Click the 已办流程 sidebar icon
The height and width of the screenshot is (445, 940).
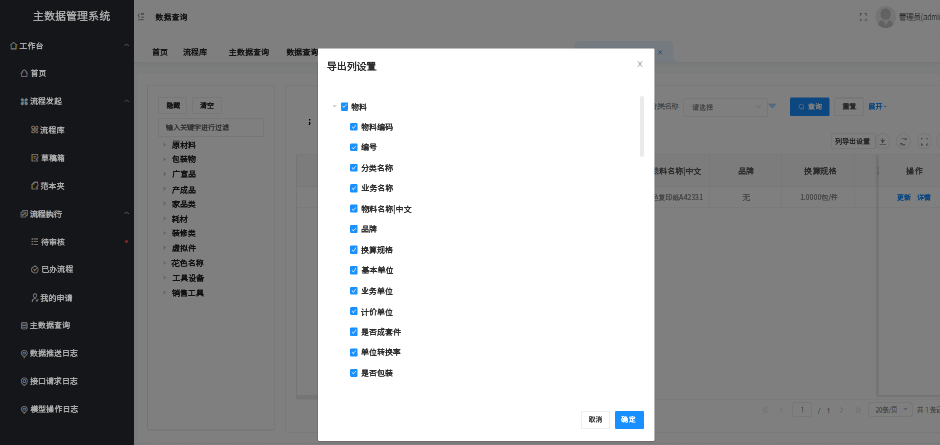[x=34, y=269]
